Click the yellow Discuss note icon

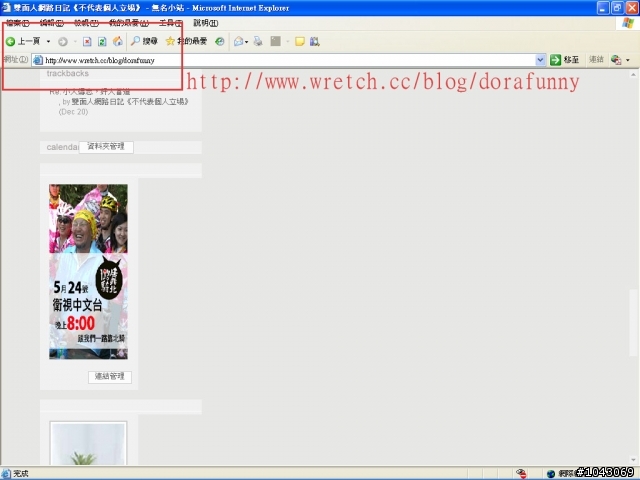tap(300, 41)
